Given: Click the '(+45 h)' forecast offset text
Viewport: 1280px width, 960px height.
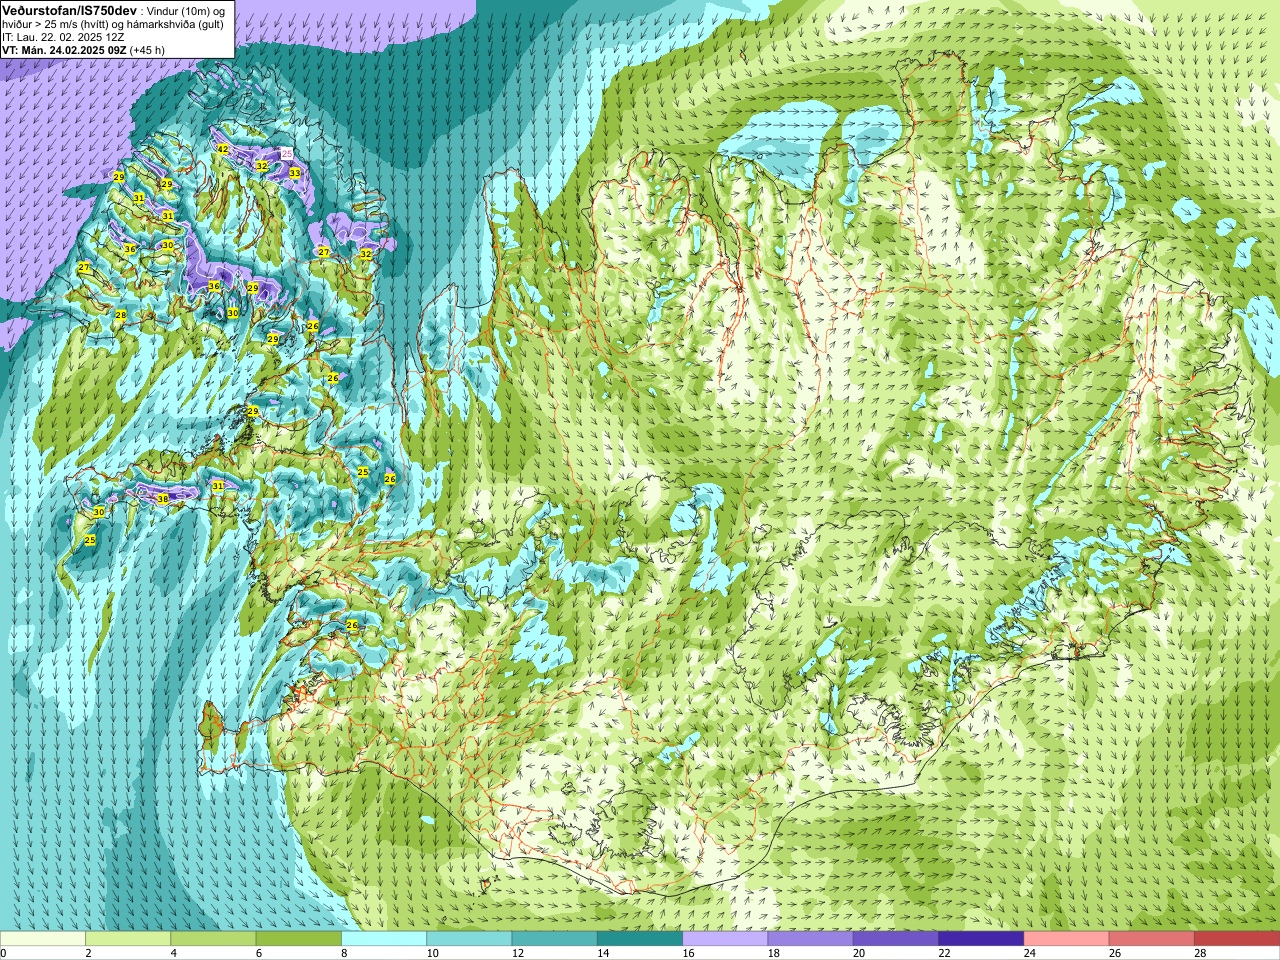Looking at the screenshot, I should point(148,50).
